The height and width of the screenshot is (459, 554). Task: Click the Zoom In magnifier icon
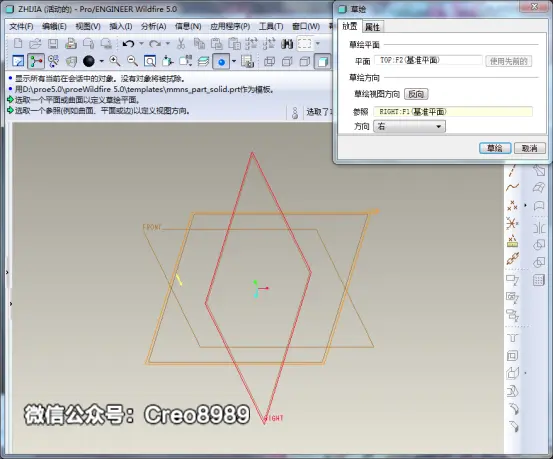(114, 61)
